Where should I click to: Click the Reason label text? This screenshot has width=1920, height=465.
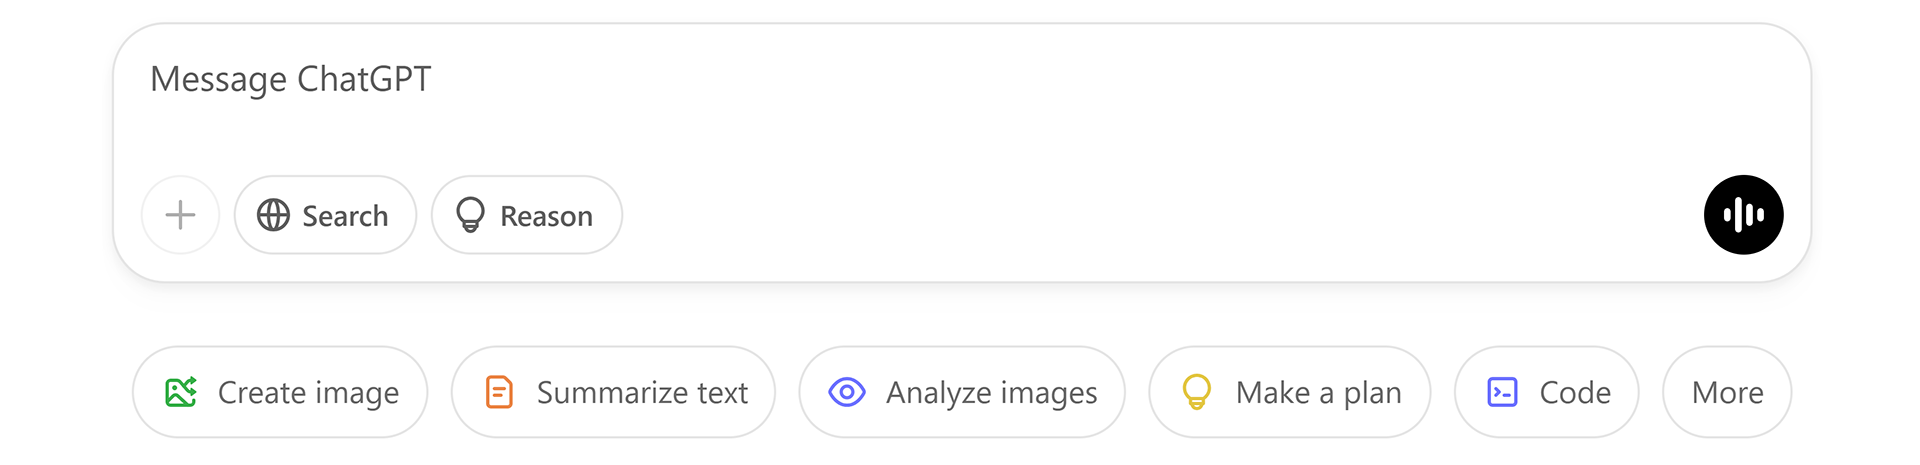tap(546, 216)
